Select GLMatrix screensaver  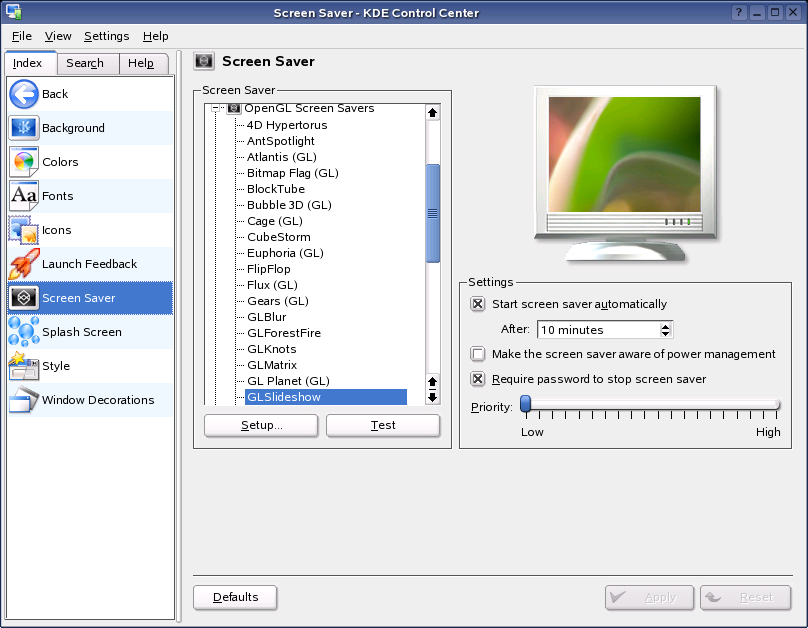[272, 365]
